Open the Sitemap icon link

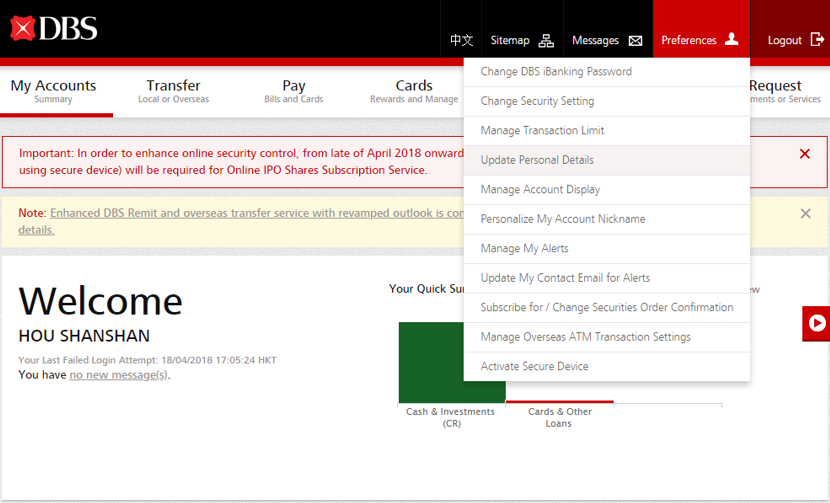pyautogui.click(x=546, y=41)
